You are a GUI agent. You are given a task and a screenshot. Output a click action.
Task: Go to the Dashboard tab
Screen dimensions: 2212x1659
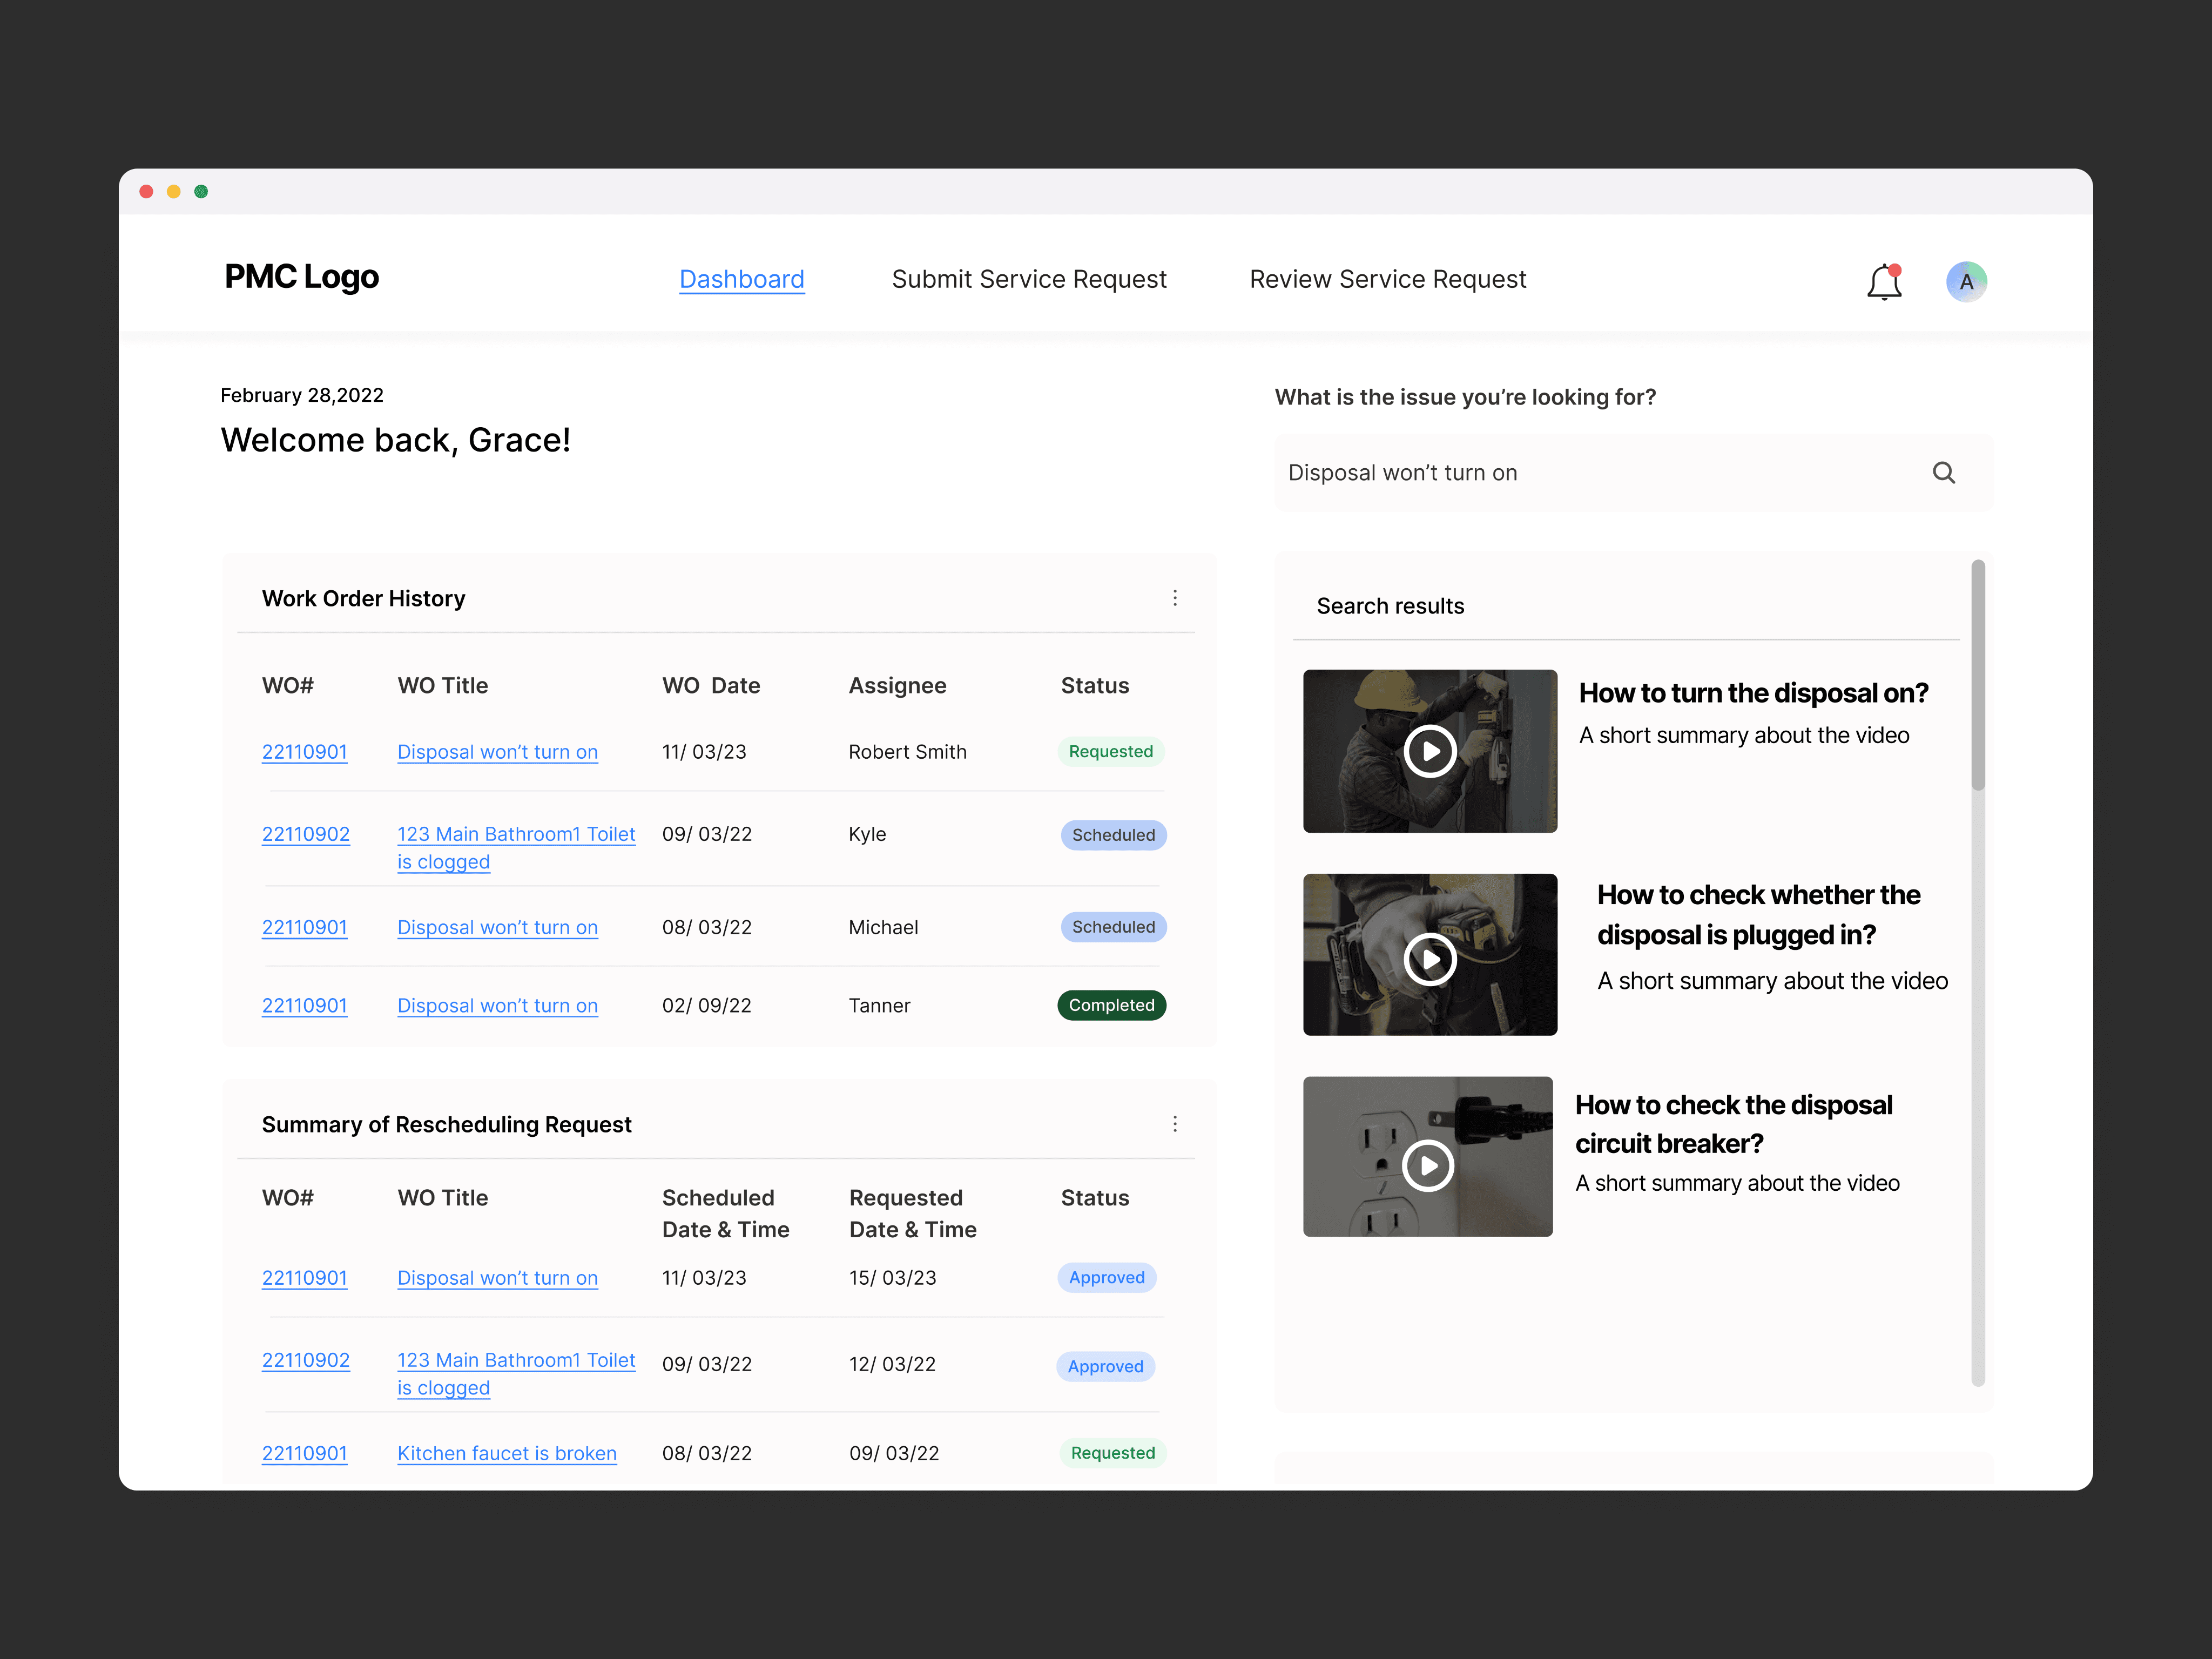pos(741,279)
